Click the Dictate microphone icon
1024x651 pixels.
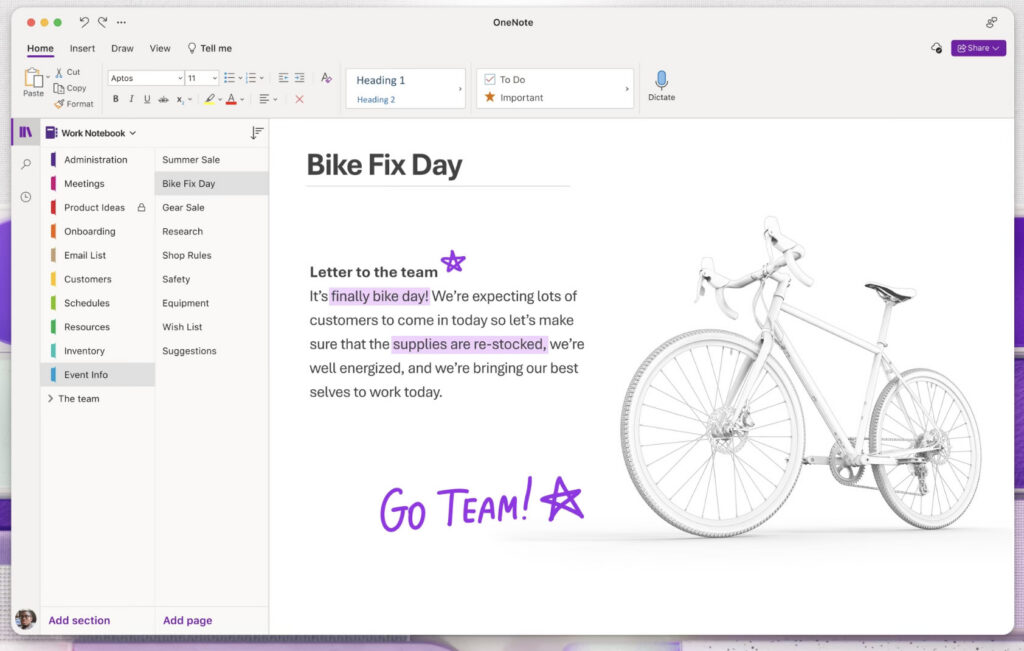point(661,81)
